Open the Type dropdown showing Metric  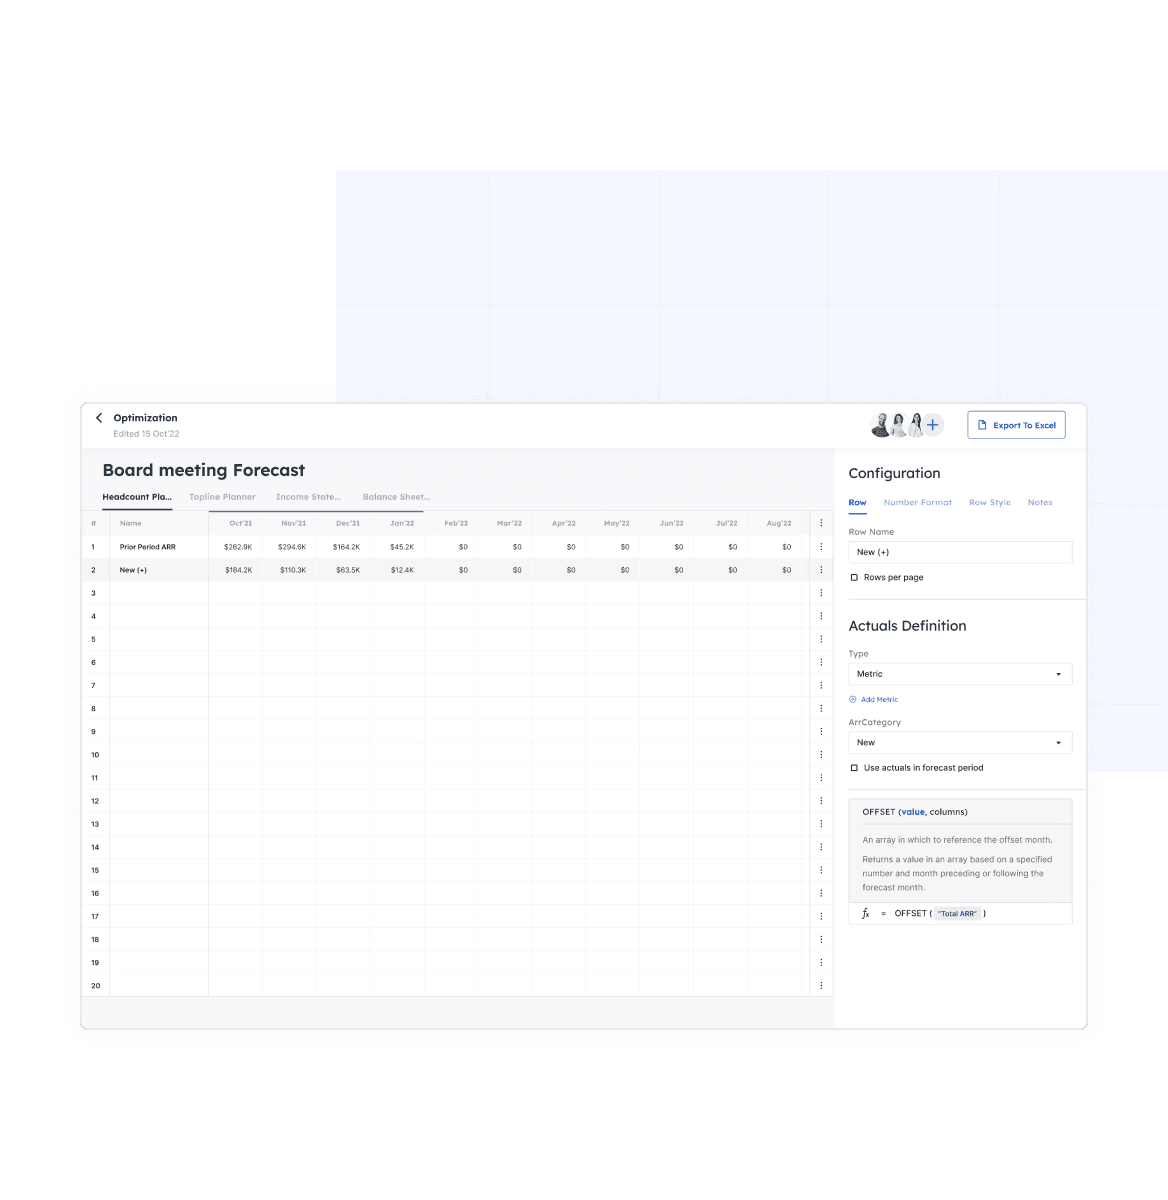coord(960,674)
